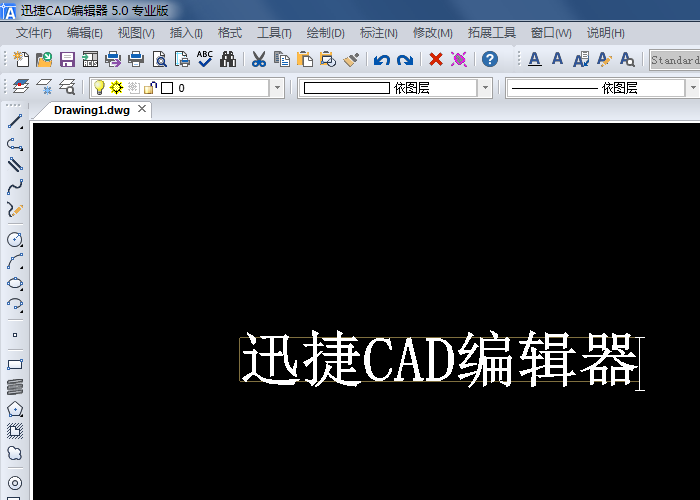The width and height of the screenshot is (700, 500).
Task: Close the Drawing1.dwg tab
Action: [142, 109]
